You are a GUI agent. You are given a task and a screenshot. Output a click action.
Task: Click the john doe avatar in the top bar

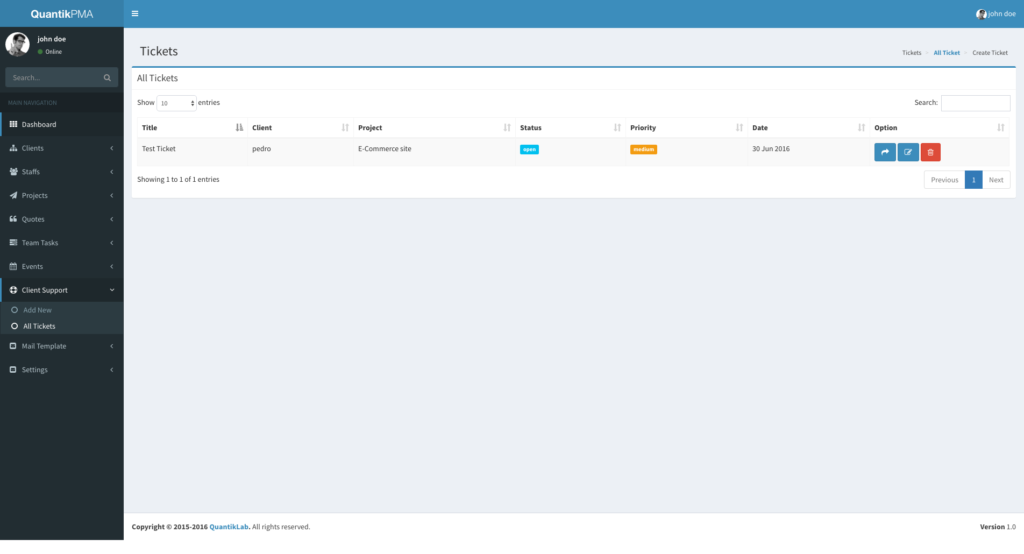pos(981,14)
